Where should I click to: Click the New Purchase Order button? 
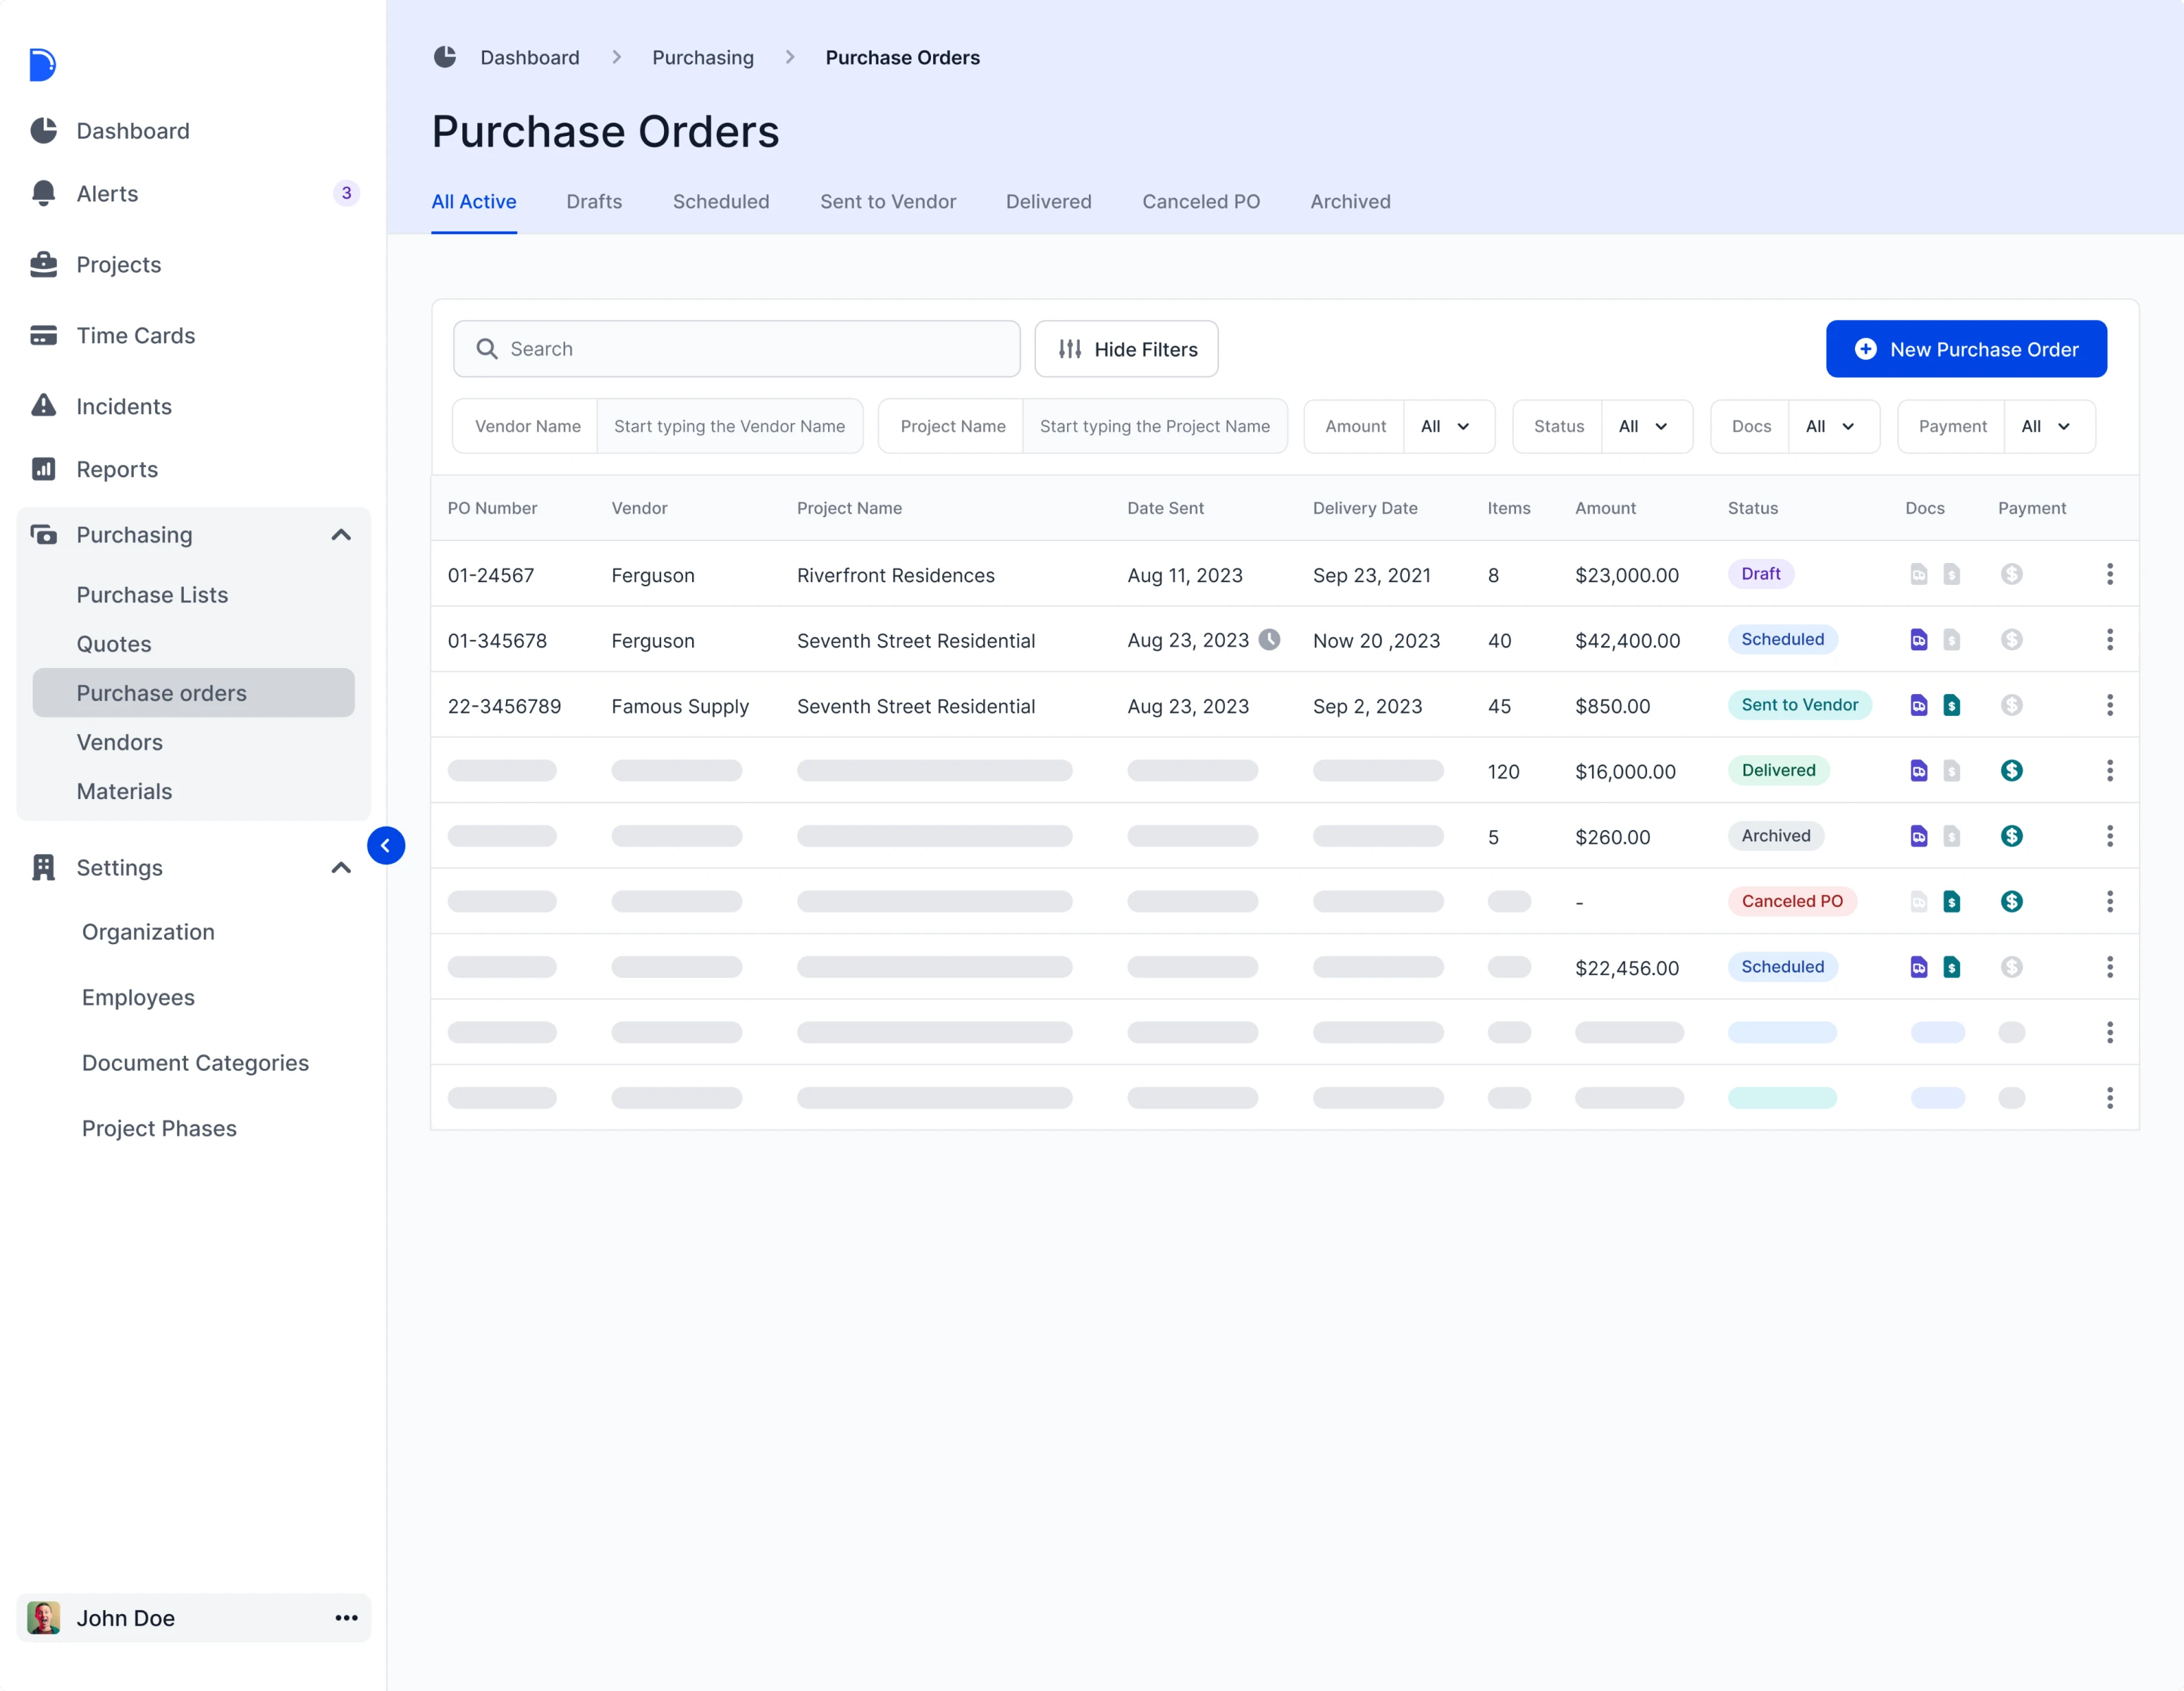tap(1965, 349)
